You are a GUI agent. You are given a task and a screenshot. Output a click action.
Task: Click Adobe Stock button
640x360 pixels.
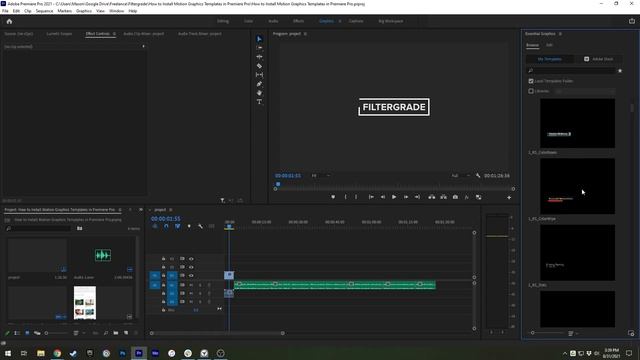pyautogui.click(x=599, y=59)
